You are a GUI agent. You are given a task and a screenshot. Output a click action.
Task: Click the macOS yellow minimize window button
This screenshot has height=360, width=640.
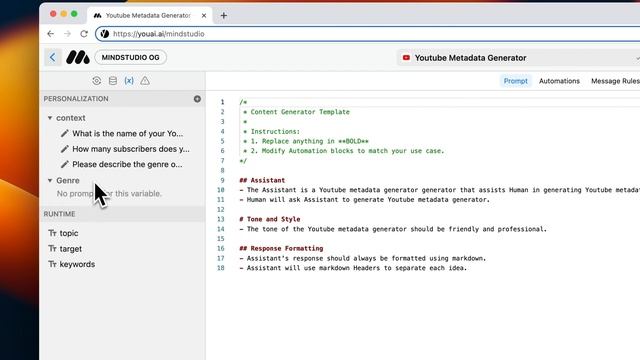click(64, 14)
